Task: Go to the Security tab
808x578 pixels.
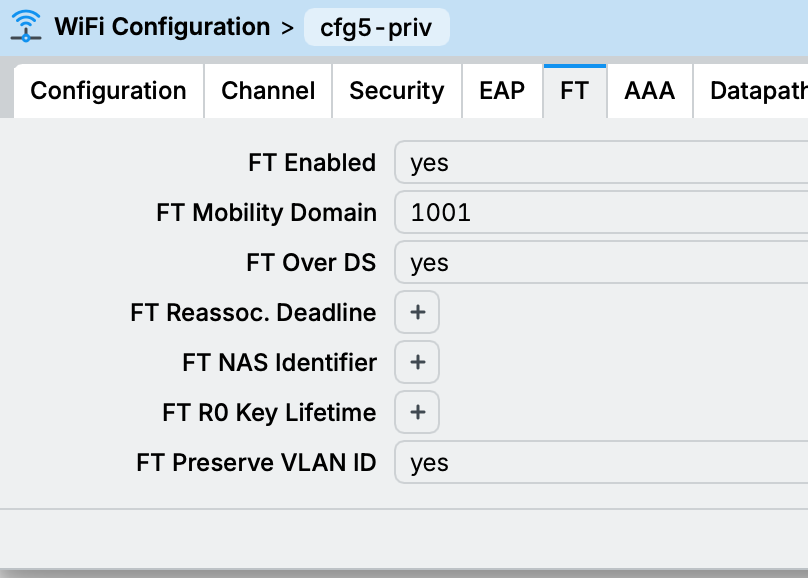Action: click(397, 91)
